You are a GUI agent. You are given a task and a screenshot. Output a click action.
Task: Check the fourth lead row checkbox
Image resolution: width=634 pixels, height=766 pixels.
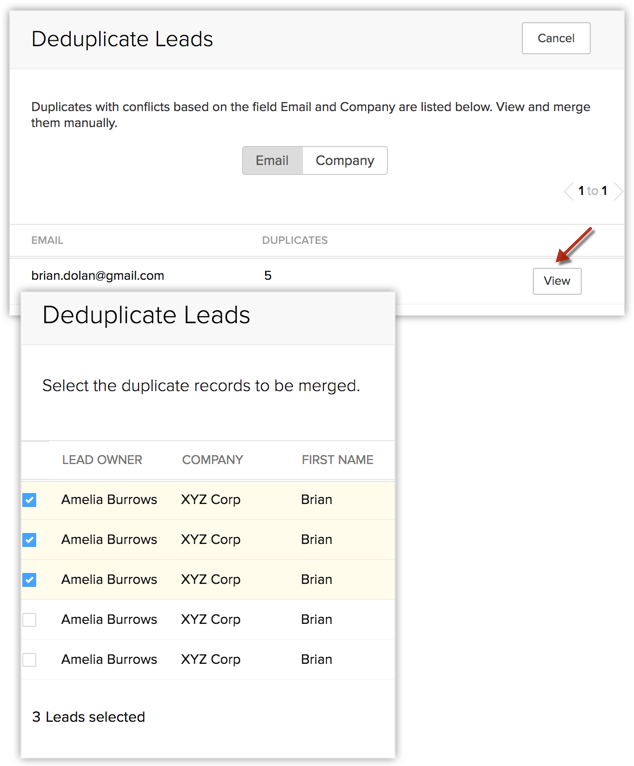[x=29, y=620]
